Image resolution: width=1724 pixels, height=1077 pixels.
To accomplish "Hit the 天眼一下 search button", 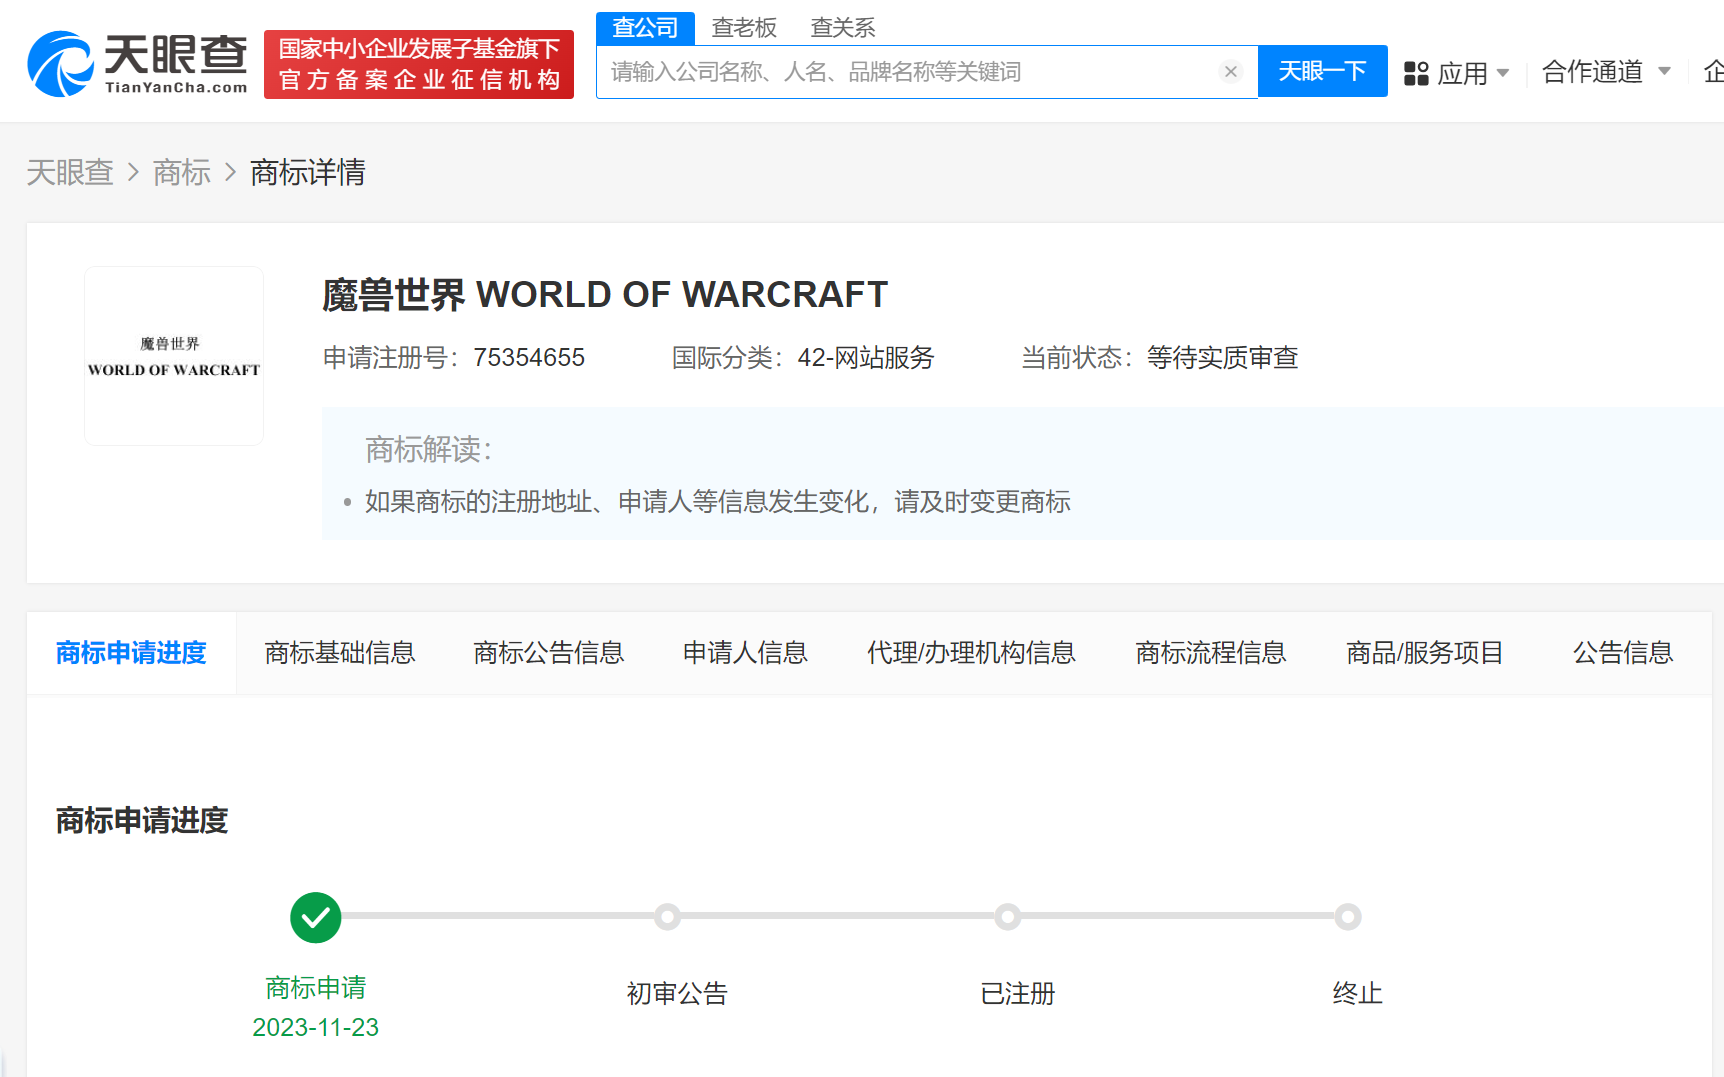I will pyautogui.click(x=1322, y=71).
